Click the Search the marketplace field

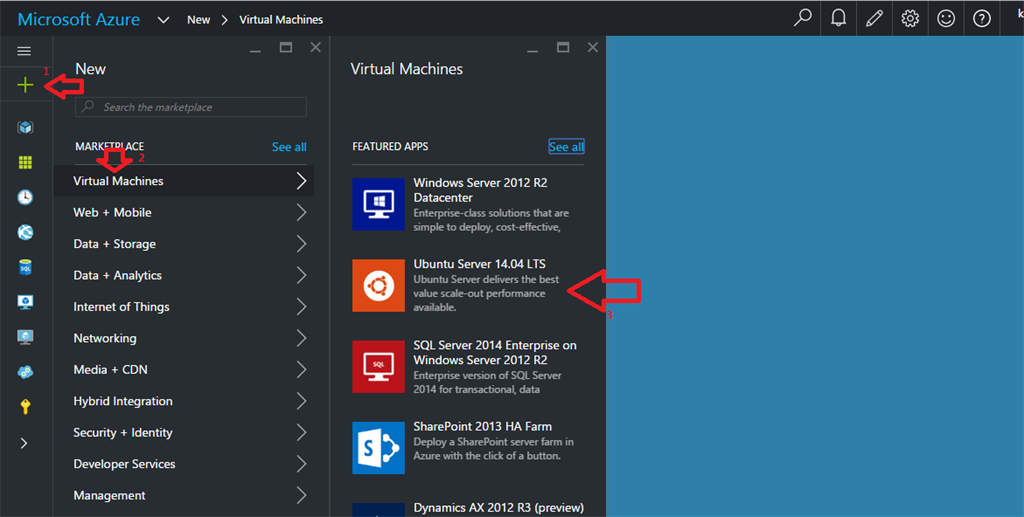click(191, 107)
